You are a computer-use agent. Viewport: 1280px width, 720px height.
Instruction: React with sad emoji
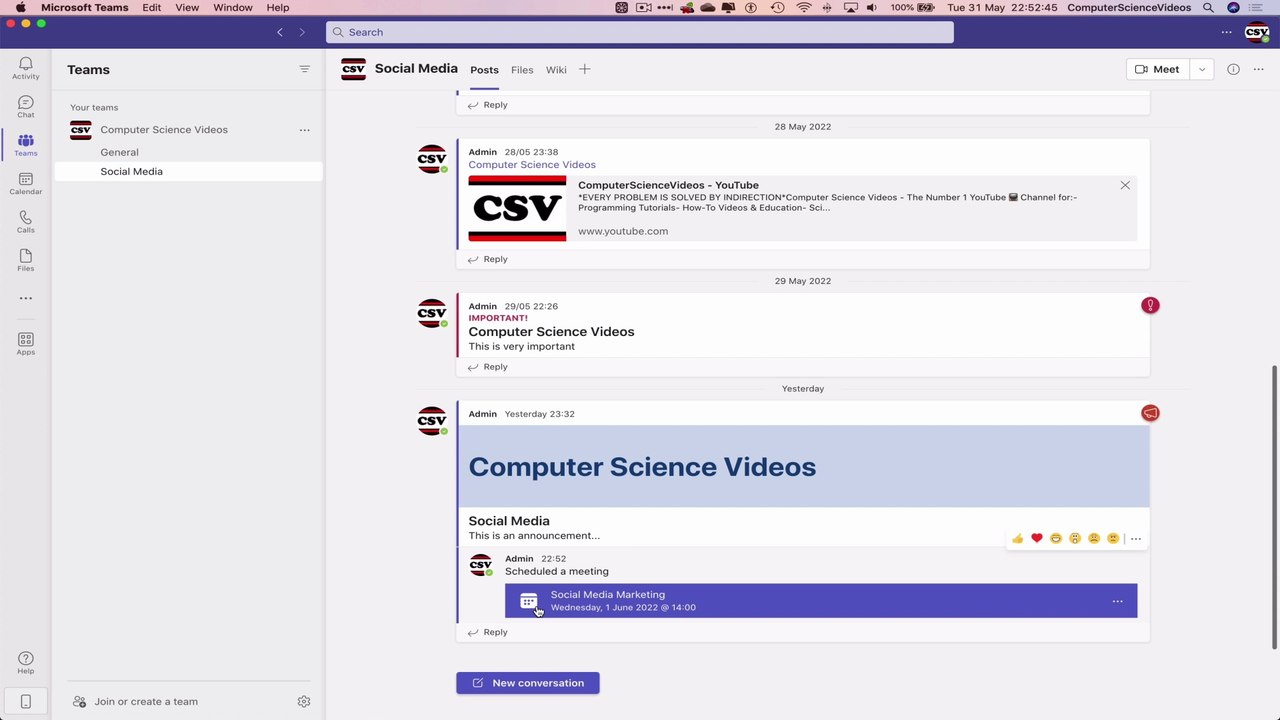pyautogui.click(x=1094, y=539)
